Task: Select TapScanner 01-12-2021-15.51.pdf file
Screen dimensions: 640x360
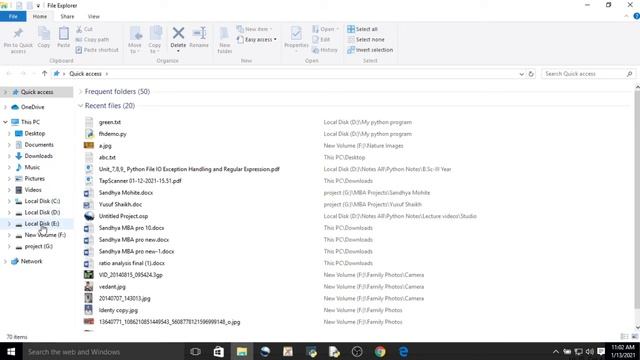Action: tap(140, 181)
